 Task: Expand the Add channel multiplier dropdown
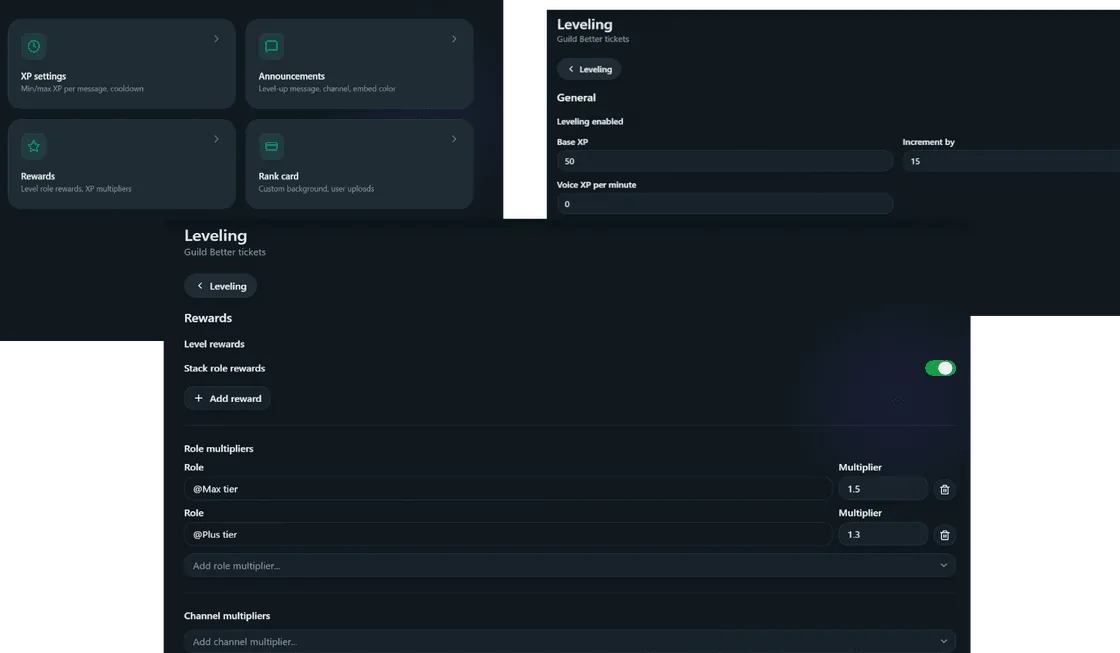[569, 642]
